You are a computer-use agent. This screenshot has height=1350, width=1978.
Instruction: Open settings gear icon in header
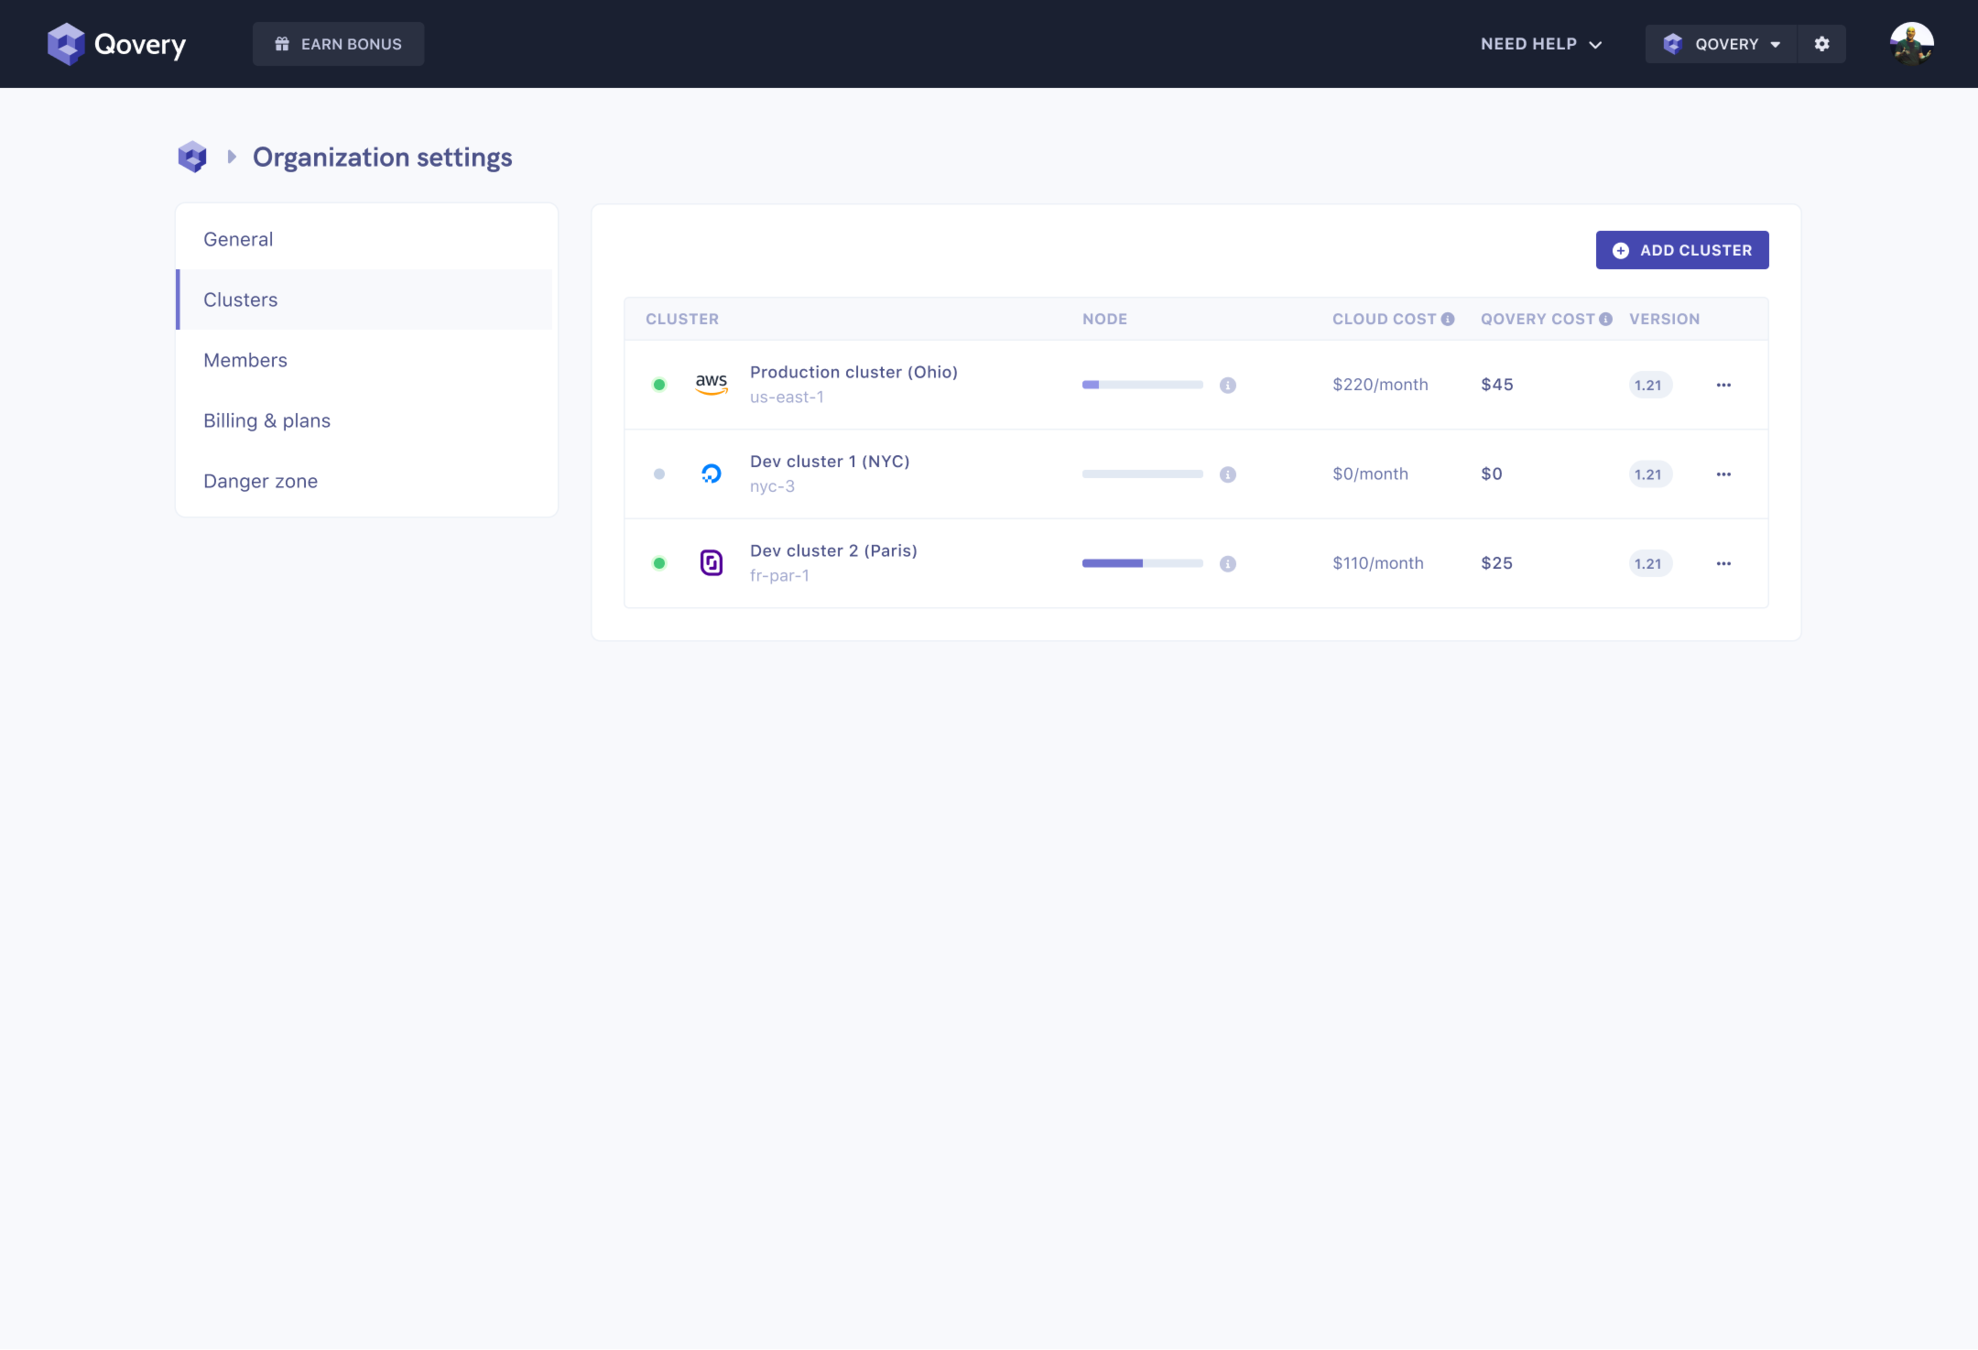click(1822, 44)
